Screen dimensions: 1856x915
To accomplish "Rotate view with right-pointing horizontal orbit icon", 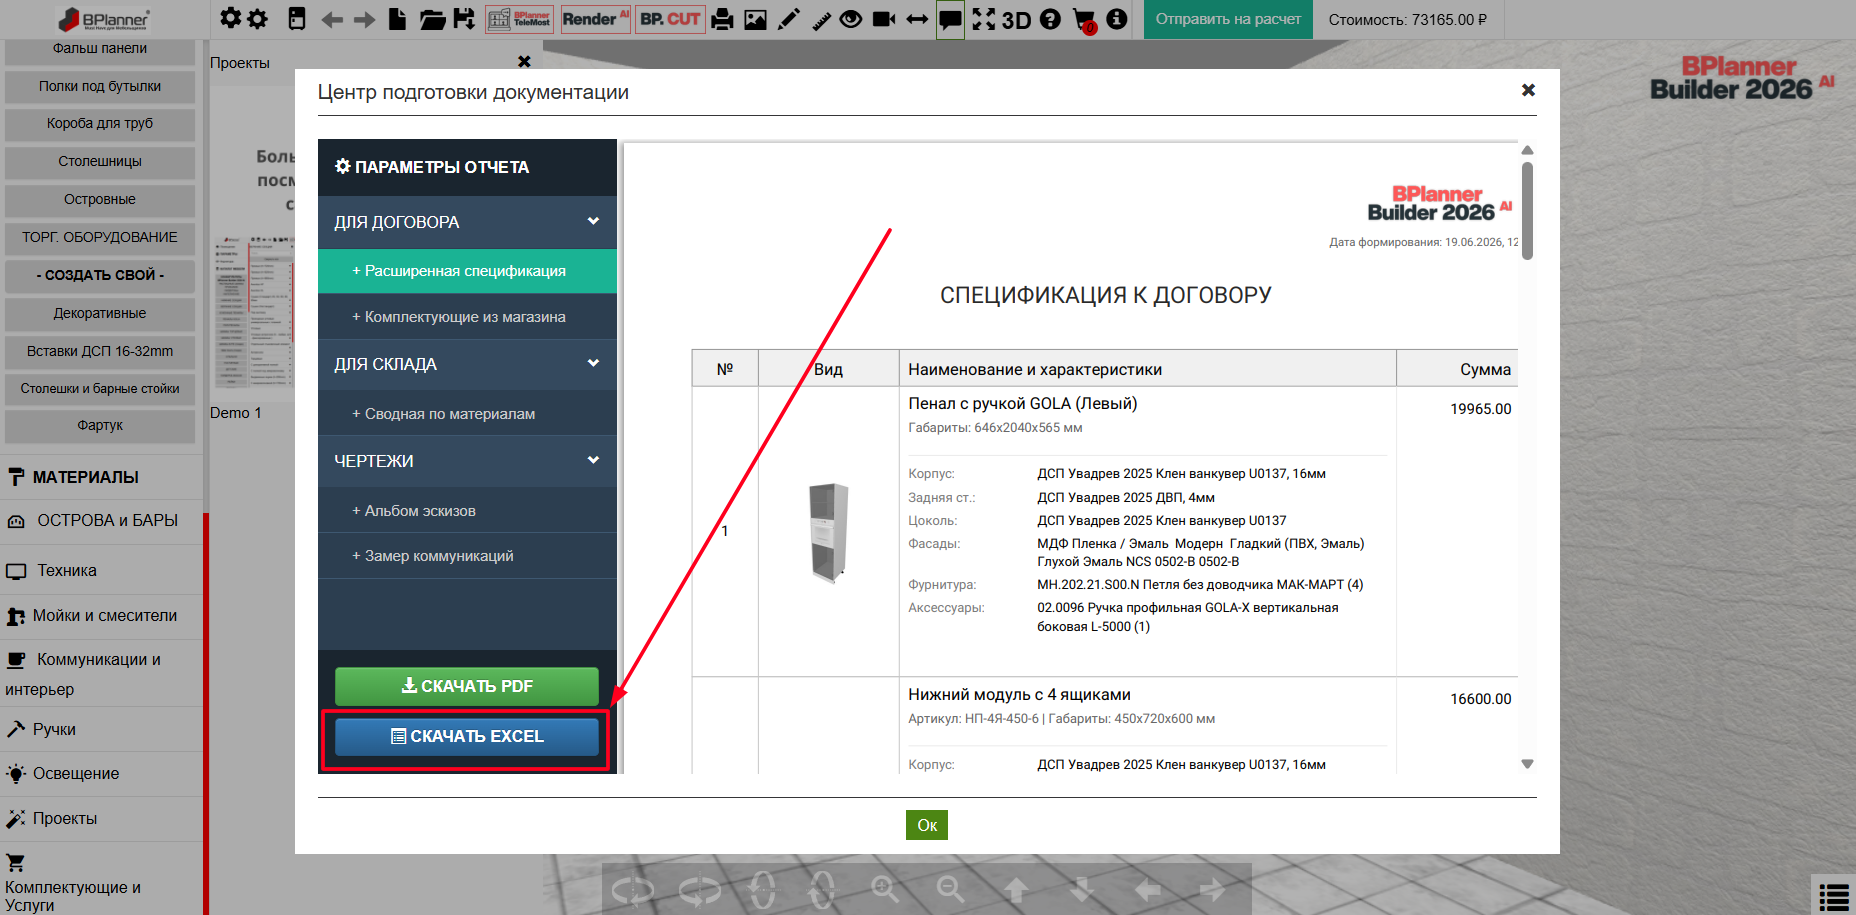I will (x=699, y=889).
